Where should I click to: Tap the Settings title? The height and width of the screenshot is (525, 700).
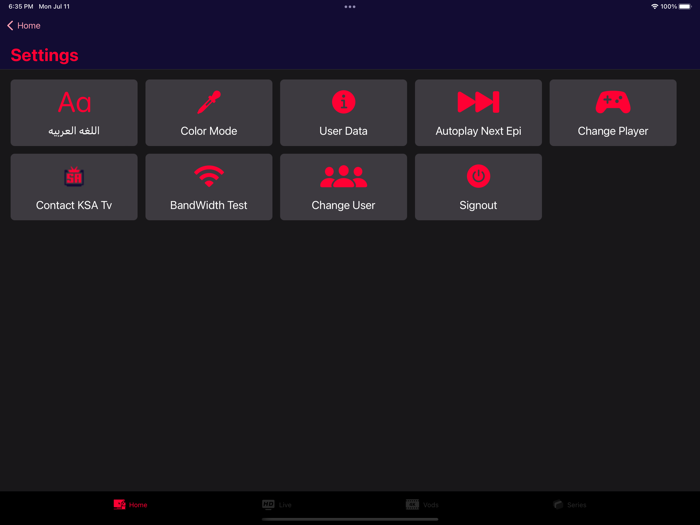pos(45,55)
